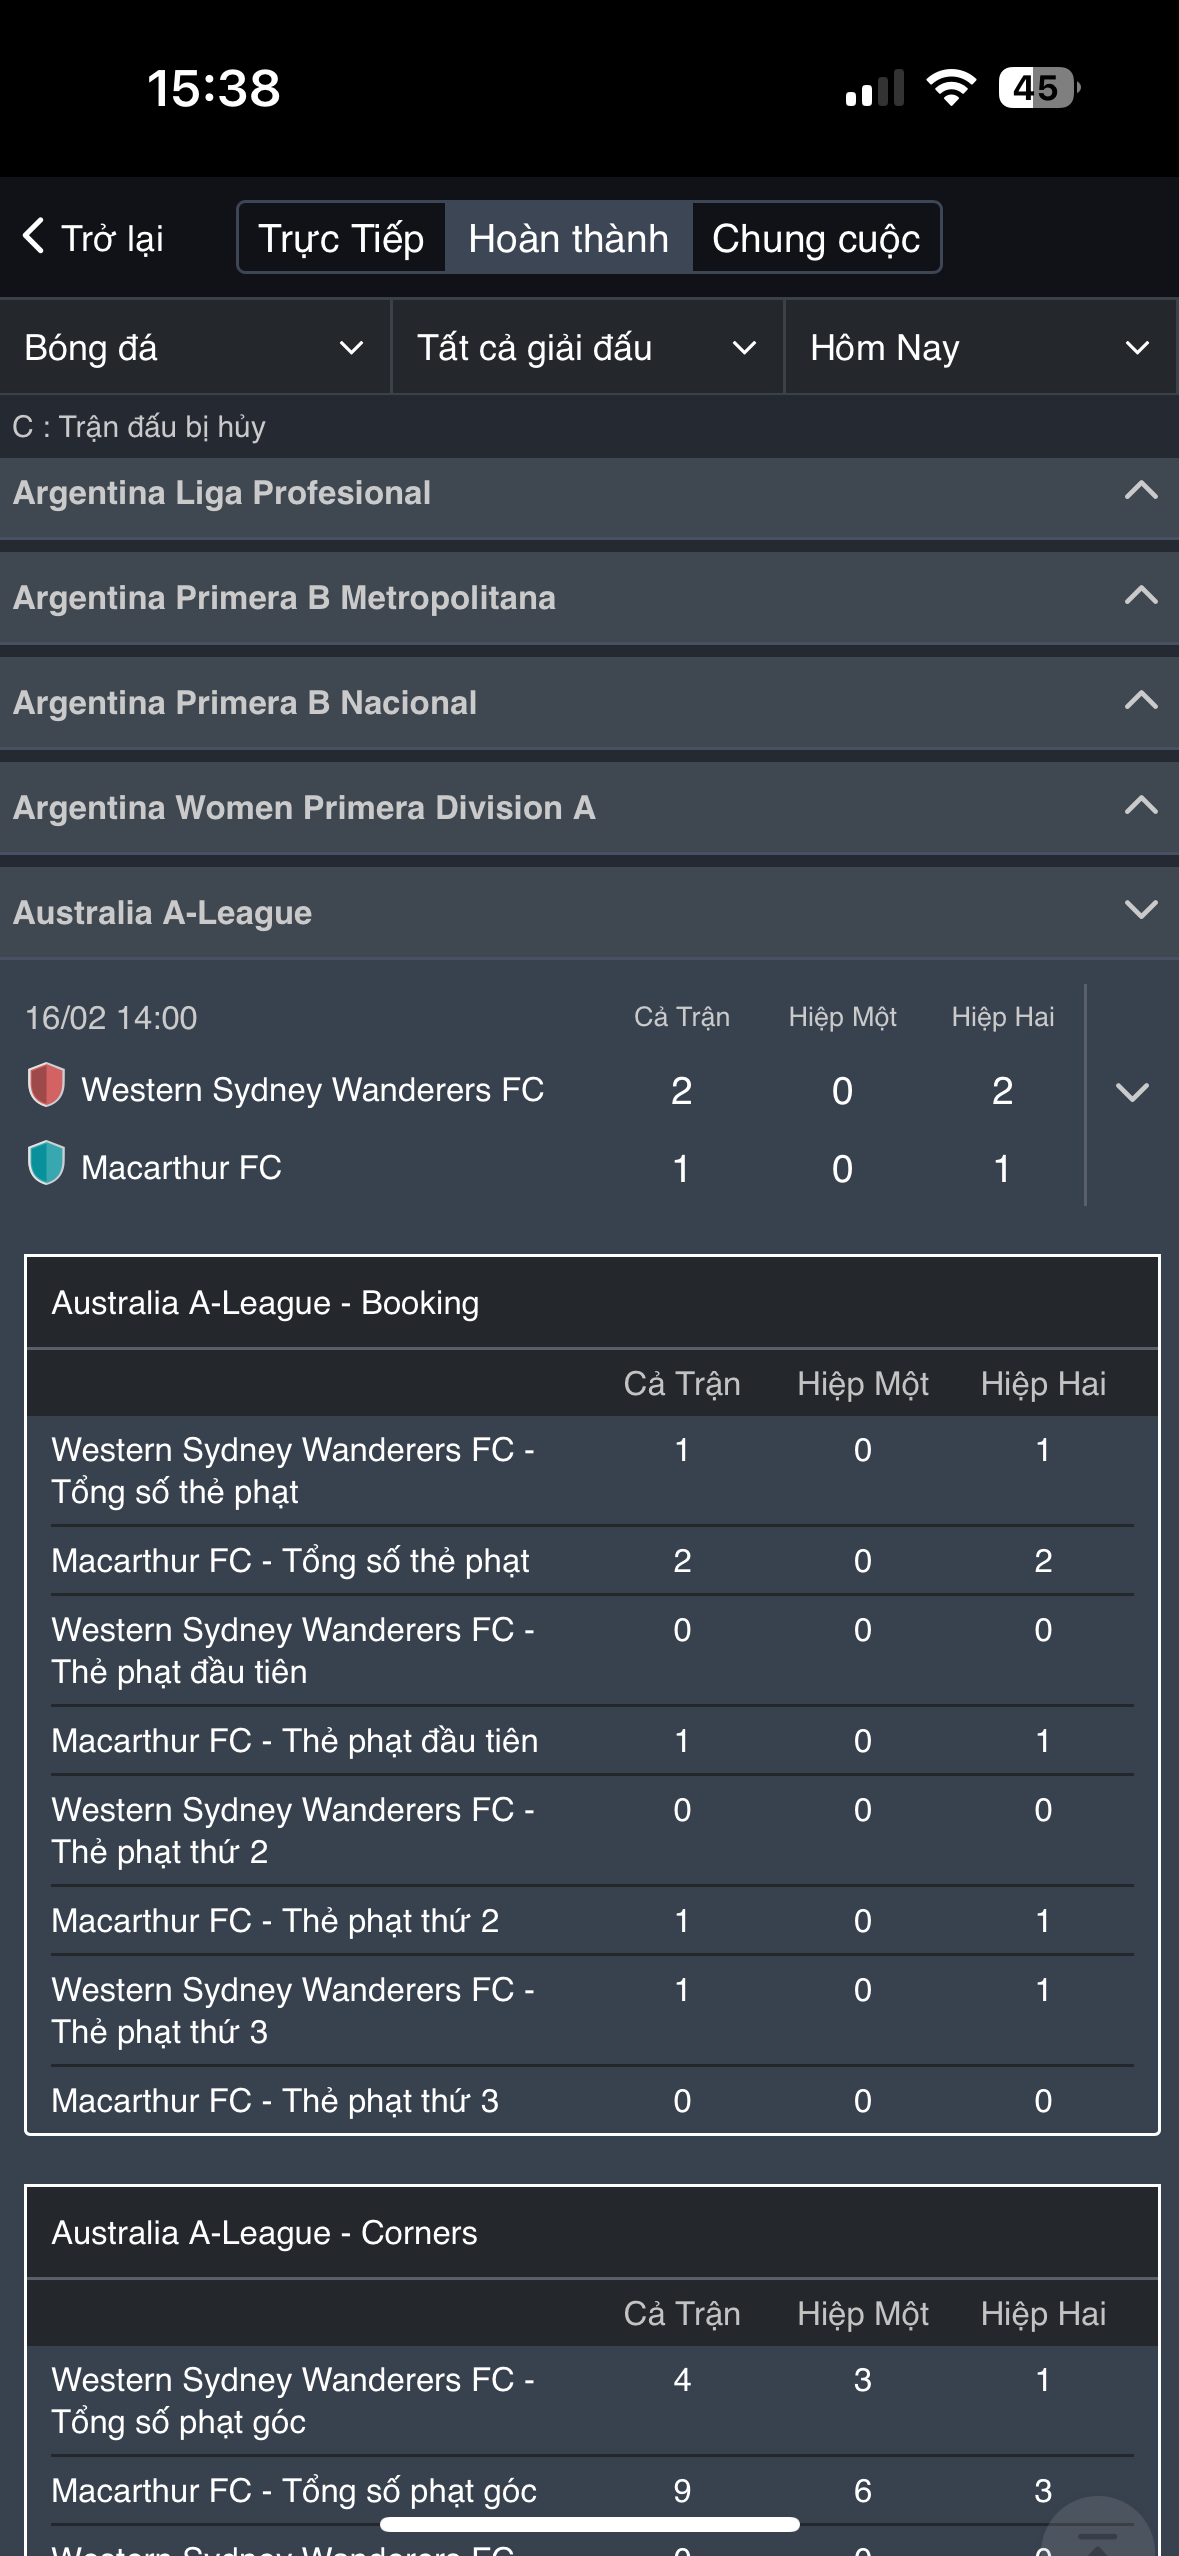Tap the cellular signal bars icon
Screen dimensions: 1179x2556
pos(875,88)
